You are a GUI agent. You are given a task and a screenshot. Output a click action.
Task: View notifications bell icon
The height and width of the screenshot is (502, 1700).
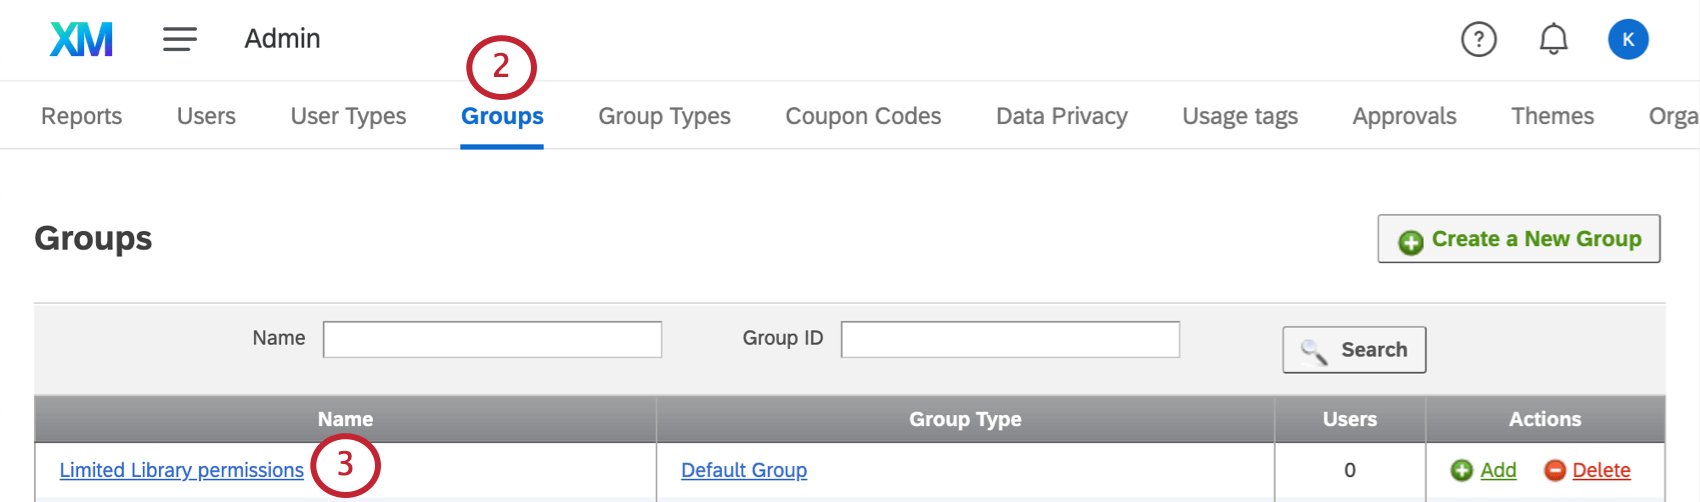click(x=1553, y=40)
